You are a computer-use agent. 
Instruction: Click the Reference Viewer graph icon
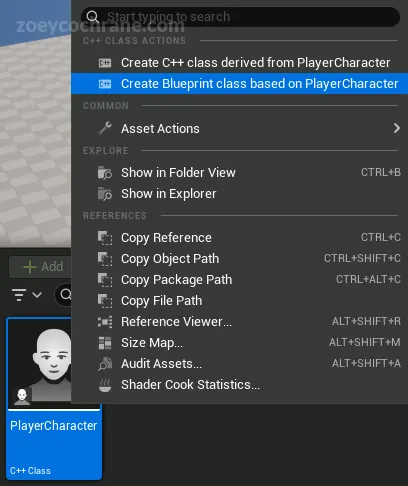click(x=105, y=322)
